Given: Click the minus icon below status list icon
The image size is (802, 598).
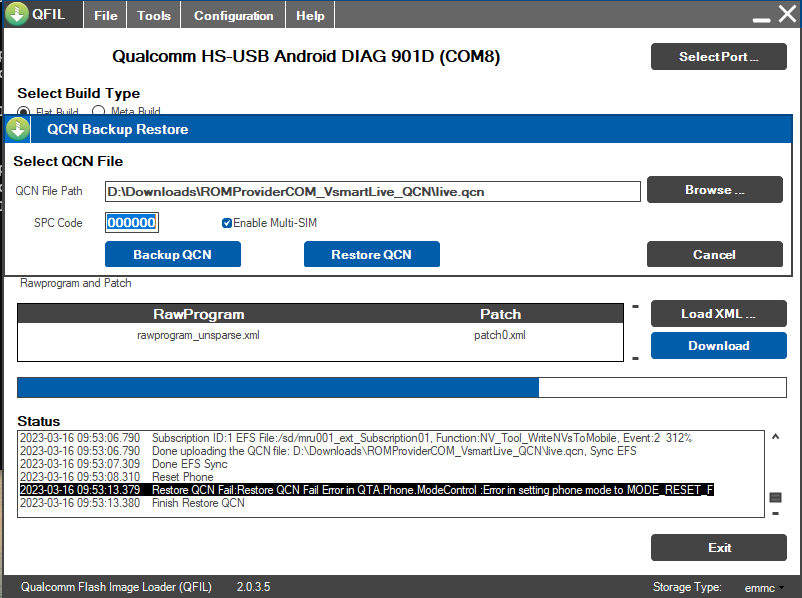Looking at the screenshot, I should [x=775, y=514].
